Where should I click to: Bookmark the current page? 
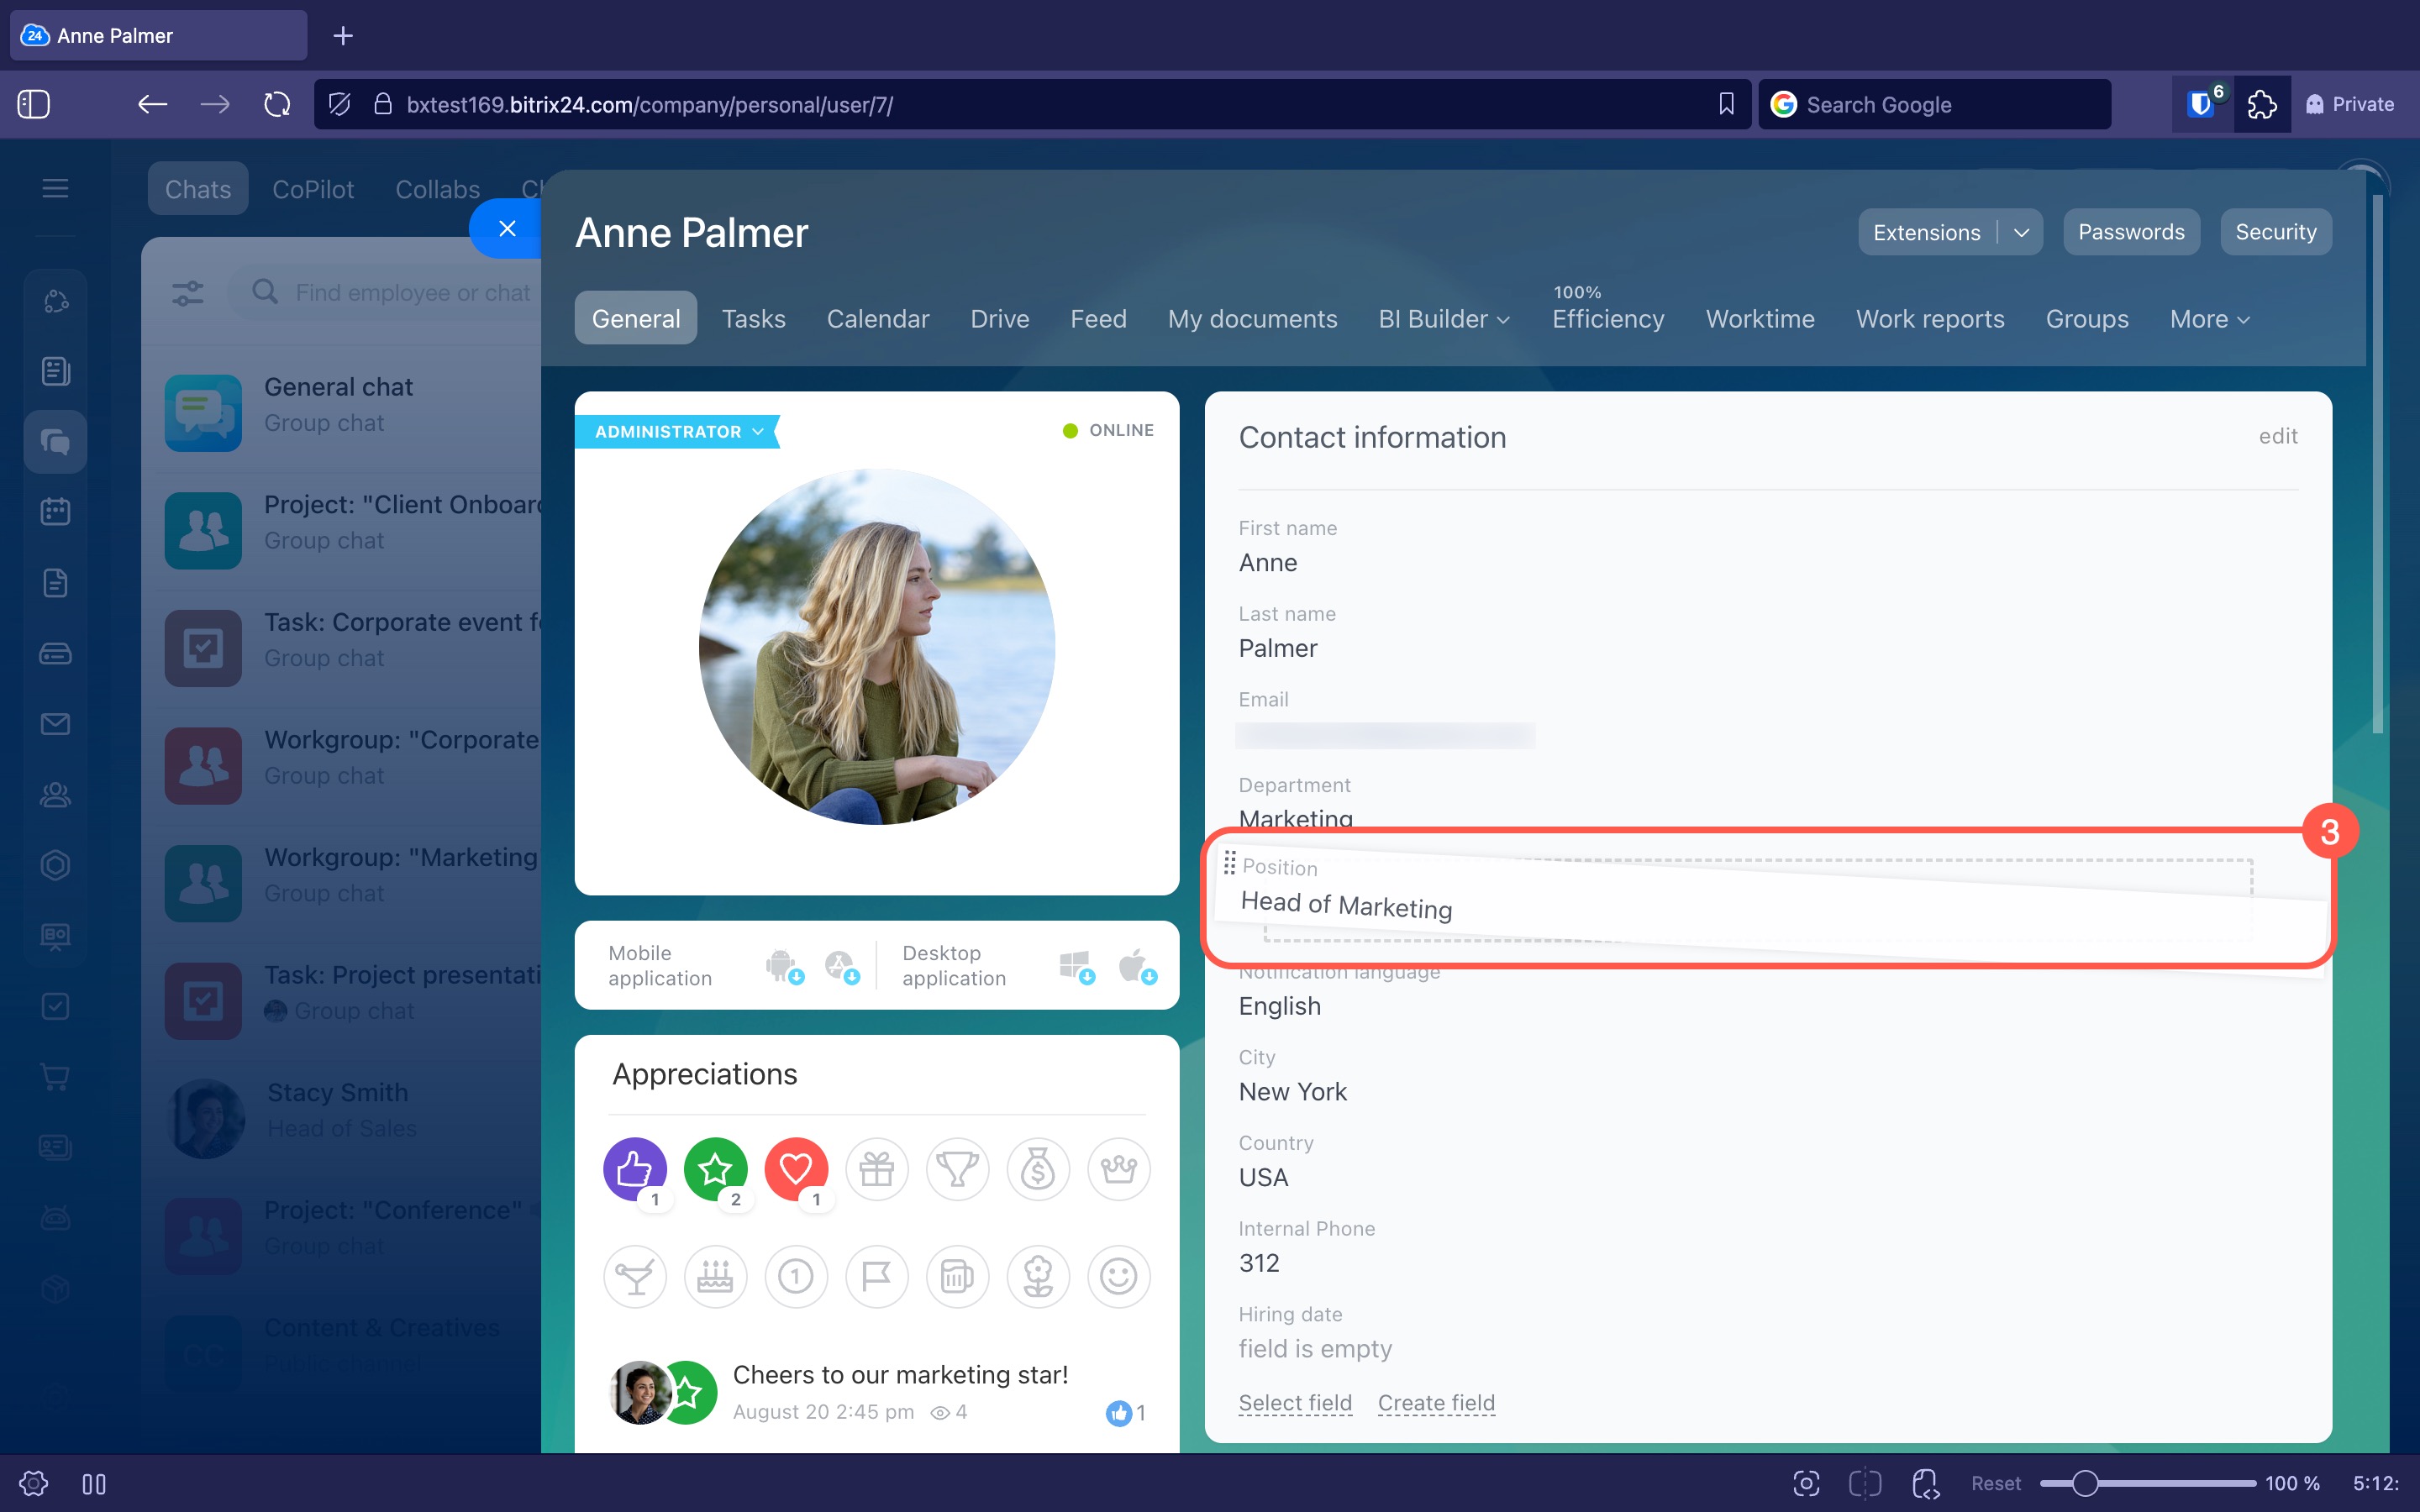coord(1726,104)
